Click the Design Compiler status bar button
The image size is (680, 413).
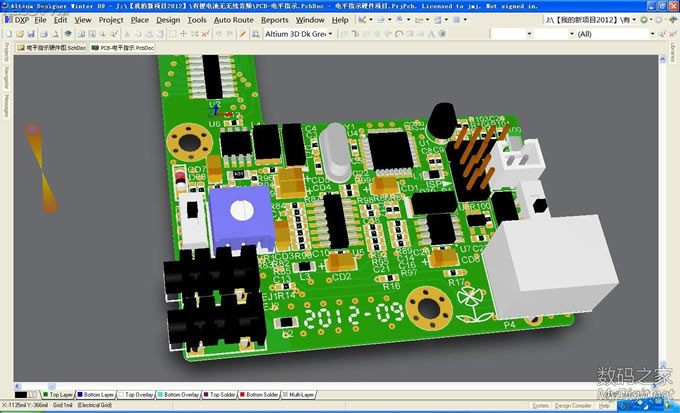574,406
